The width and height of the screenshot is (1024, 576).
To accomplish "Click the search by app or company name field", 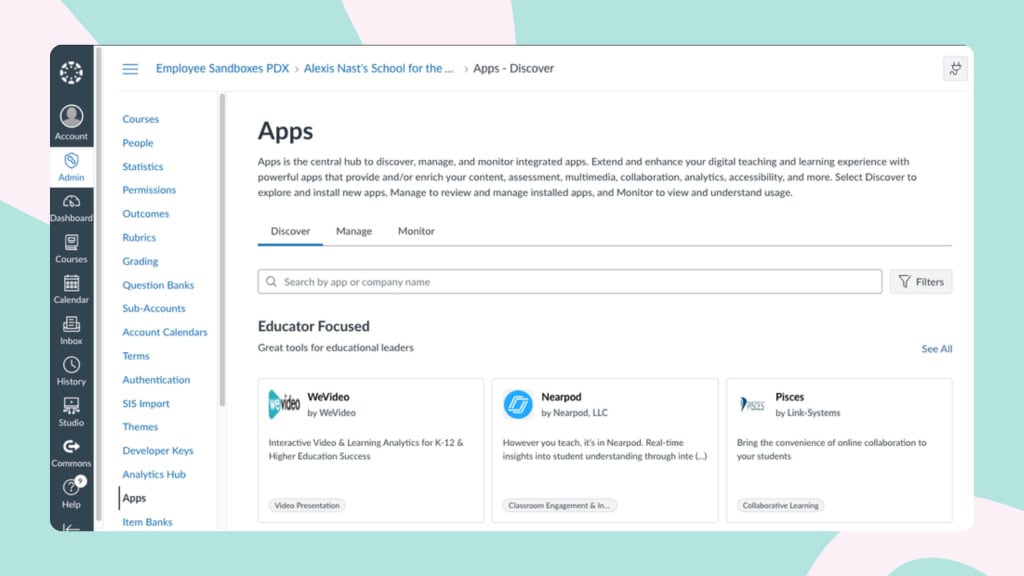I will tap(569, 281).
